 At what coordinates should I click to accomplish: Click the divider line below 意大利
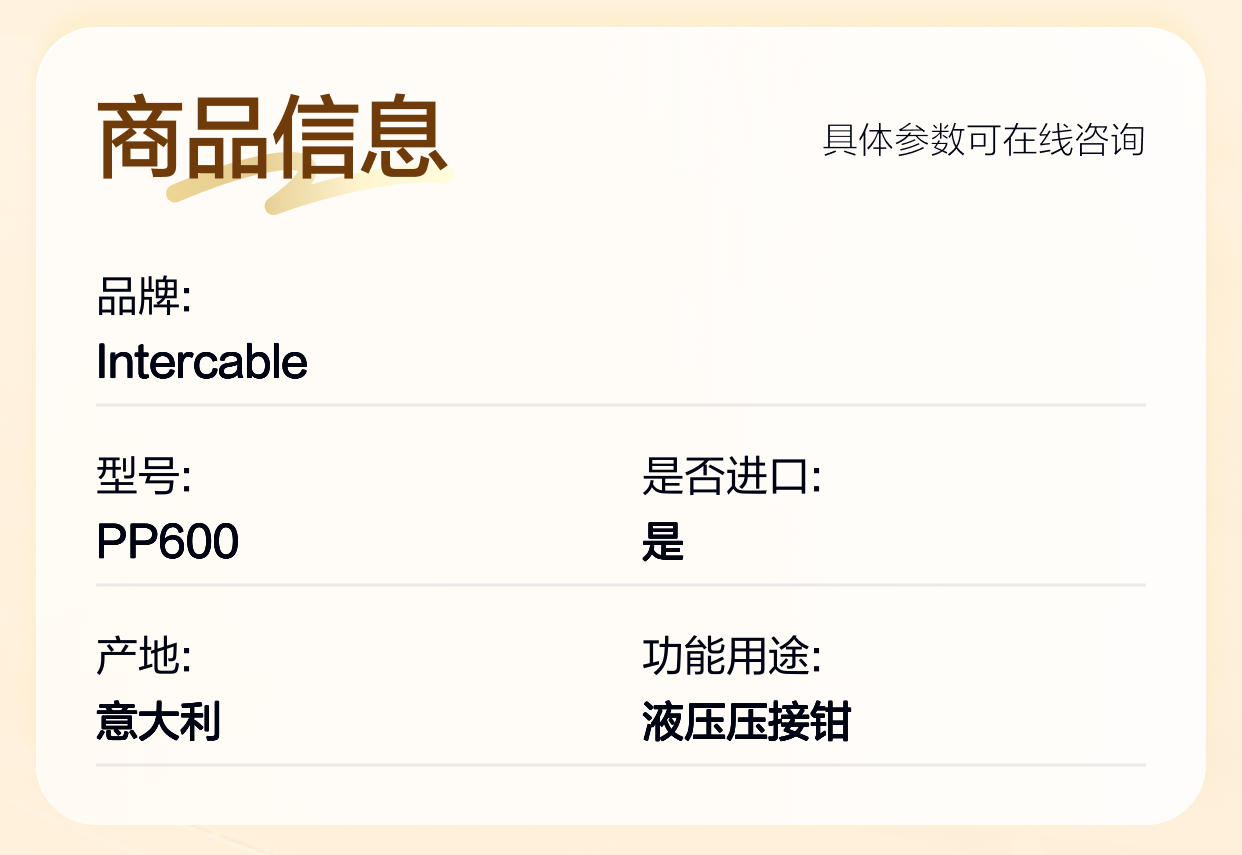(x=621, y=765)
